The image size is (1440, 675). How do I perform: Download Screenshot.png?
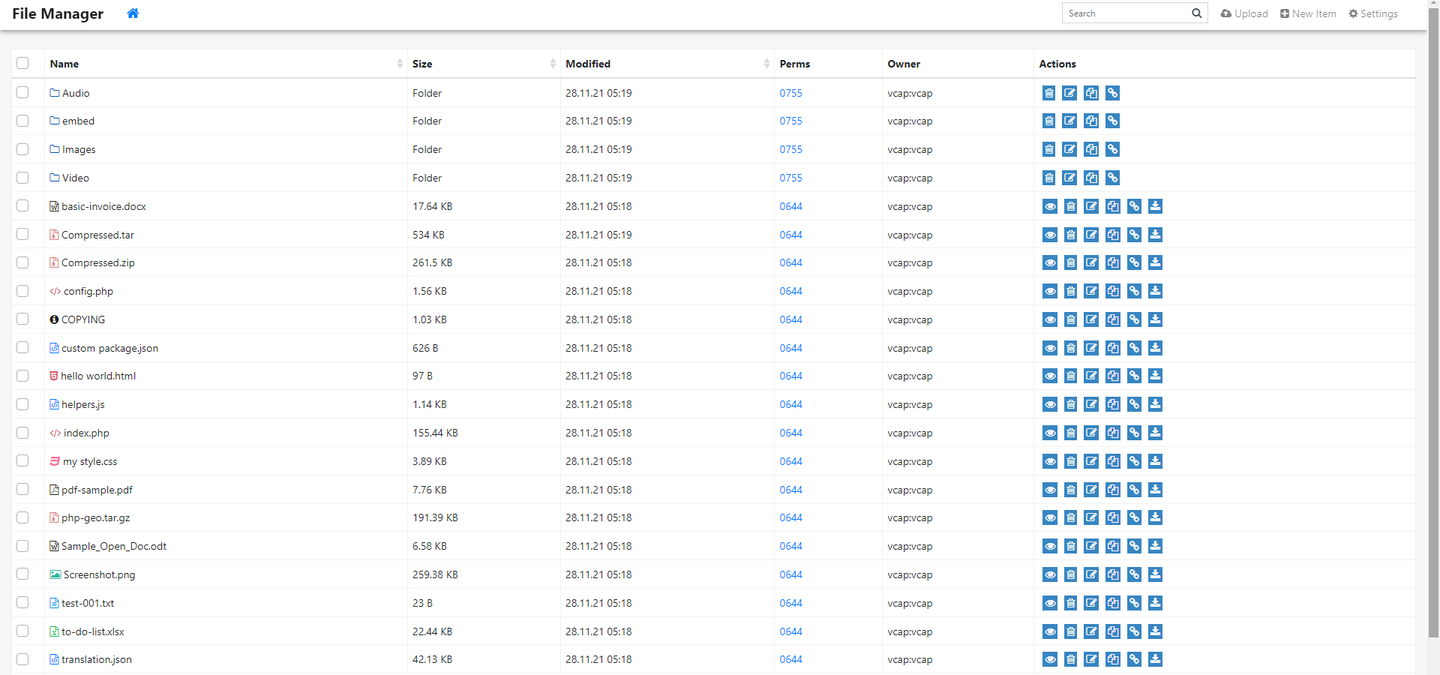[x=1155, y=575]
